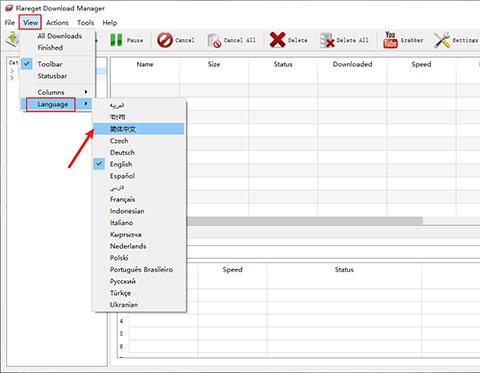Select Português Brasileiro language
The image size is (480, 373).
point(139,269)
